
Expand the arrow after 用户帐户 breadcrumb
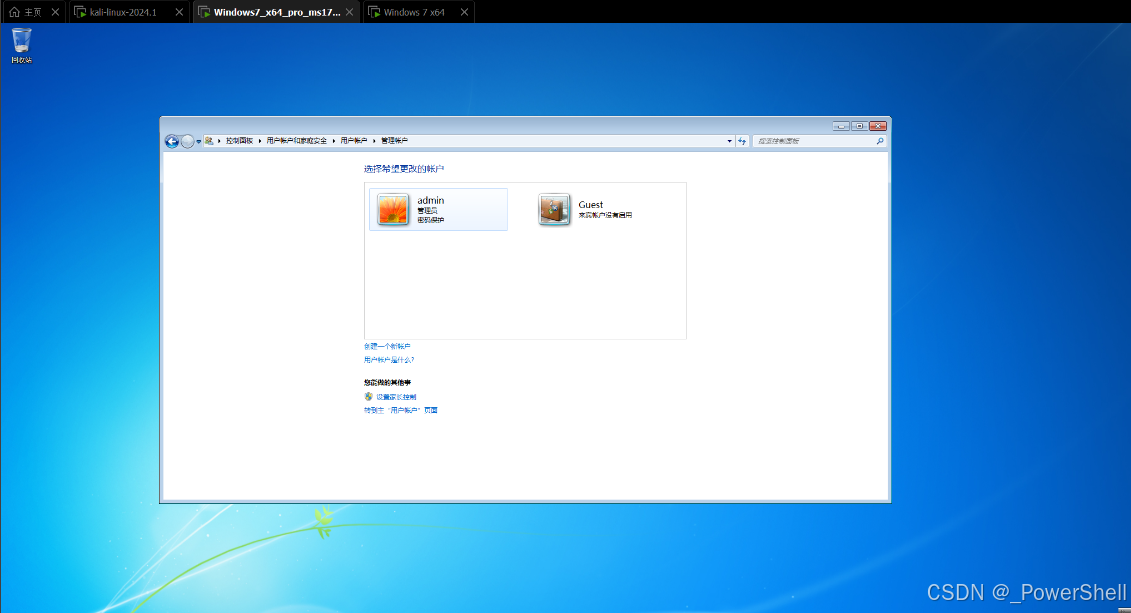point(374,141)
